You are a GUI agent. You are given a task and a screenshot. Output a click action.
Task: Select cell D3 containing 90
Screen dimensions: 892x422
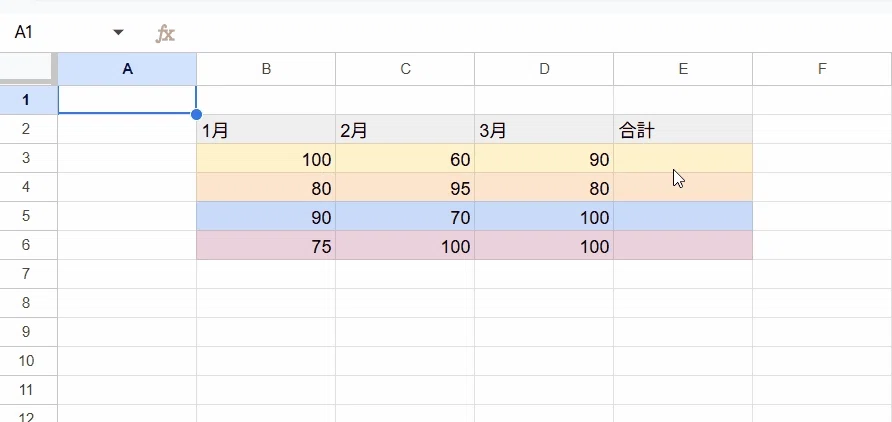(544, 158)
